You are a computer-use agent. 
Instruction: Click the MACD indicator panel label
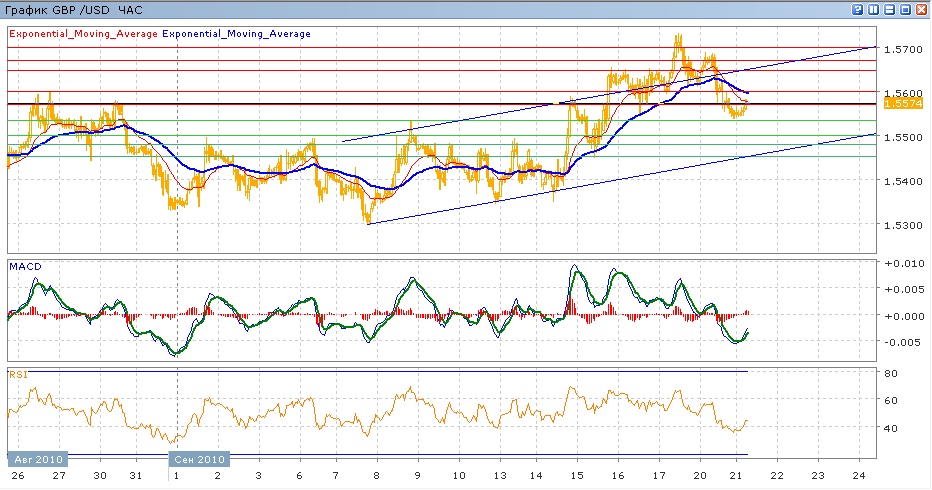24,266
